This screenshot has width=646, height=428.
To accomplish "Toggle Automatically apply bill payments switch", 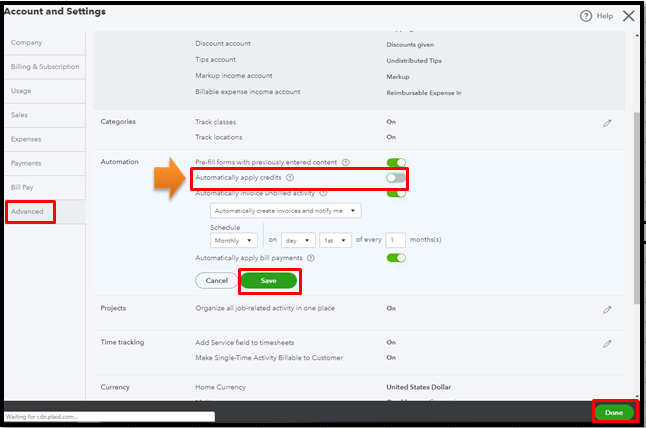I will tap(396, 258).
